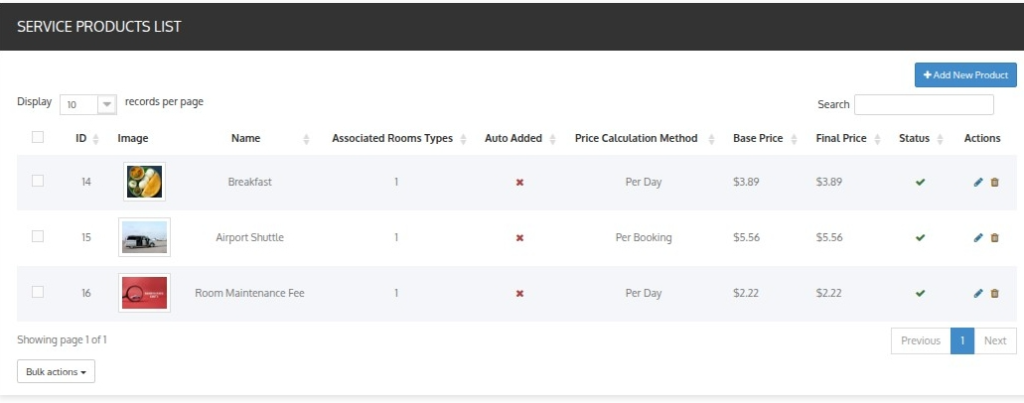Go to the Next page
The height and width of the screenshot is (403, 1024).
tap(995, 341)
